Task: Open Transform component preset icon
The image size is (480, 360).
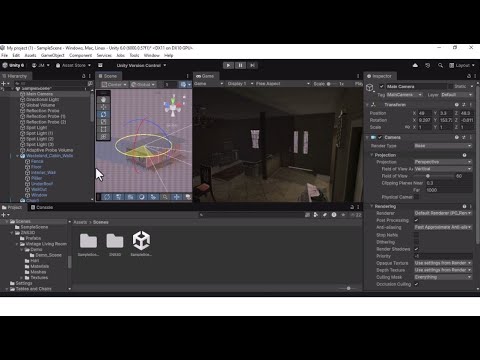Action: 464,105
